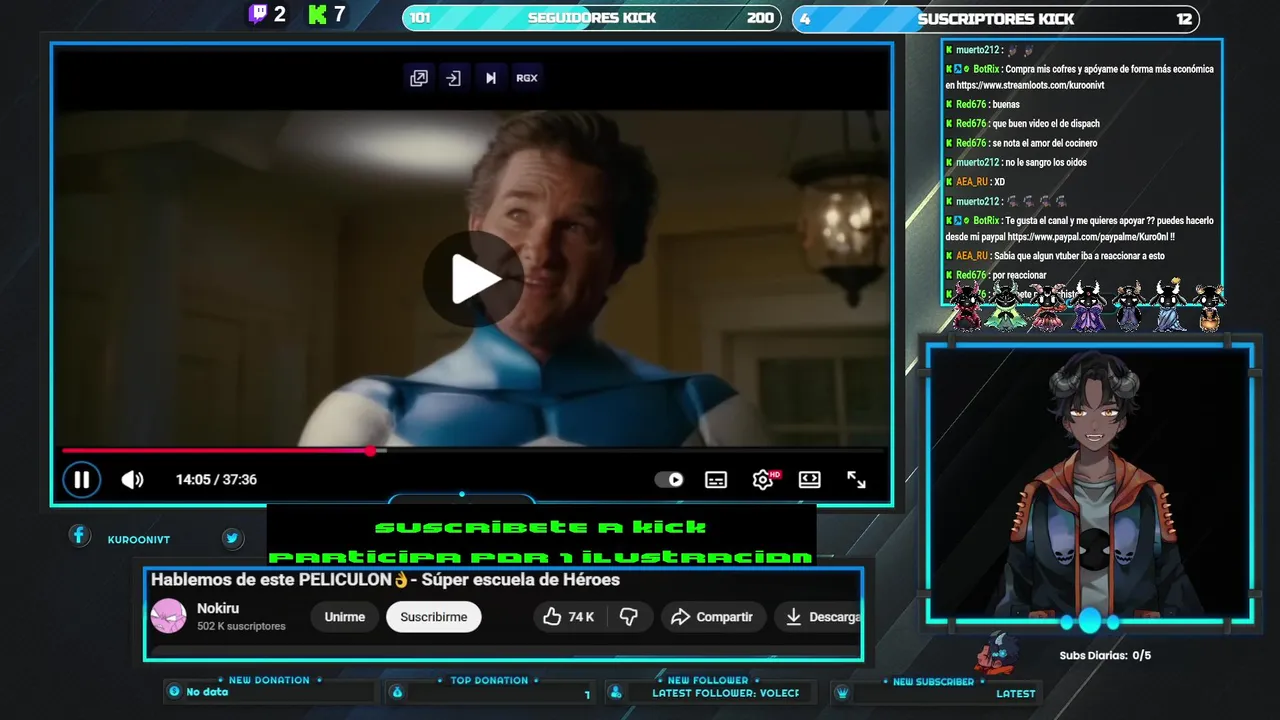The height and width of the screenshot is (720, 1280).
Task: Toggle theater mode in the player
Action: click(810, 480)
